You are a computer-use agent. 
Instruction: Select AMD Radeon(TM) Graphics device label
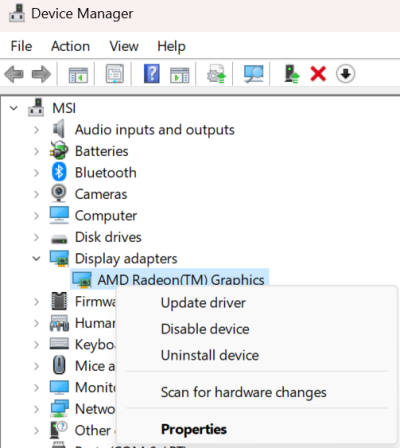pyautogui.click(x=181, y=280)
